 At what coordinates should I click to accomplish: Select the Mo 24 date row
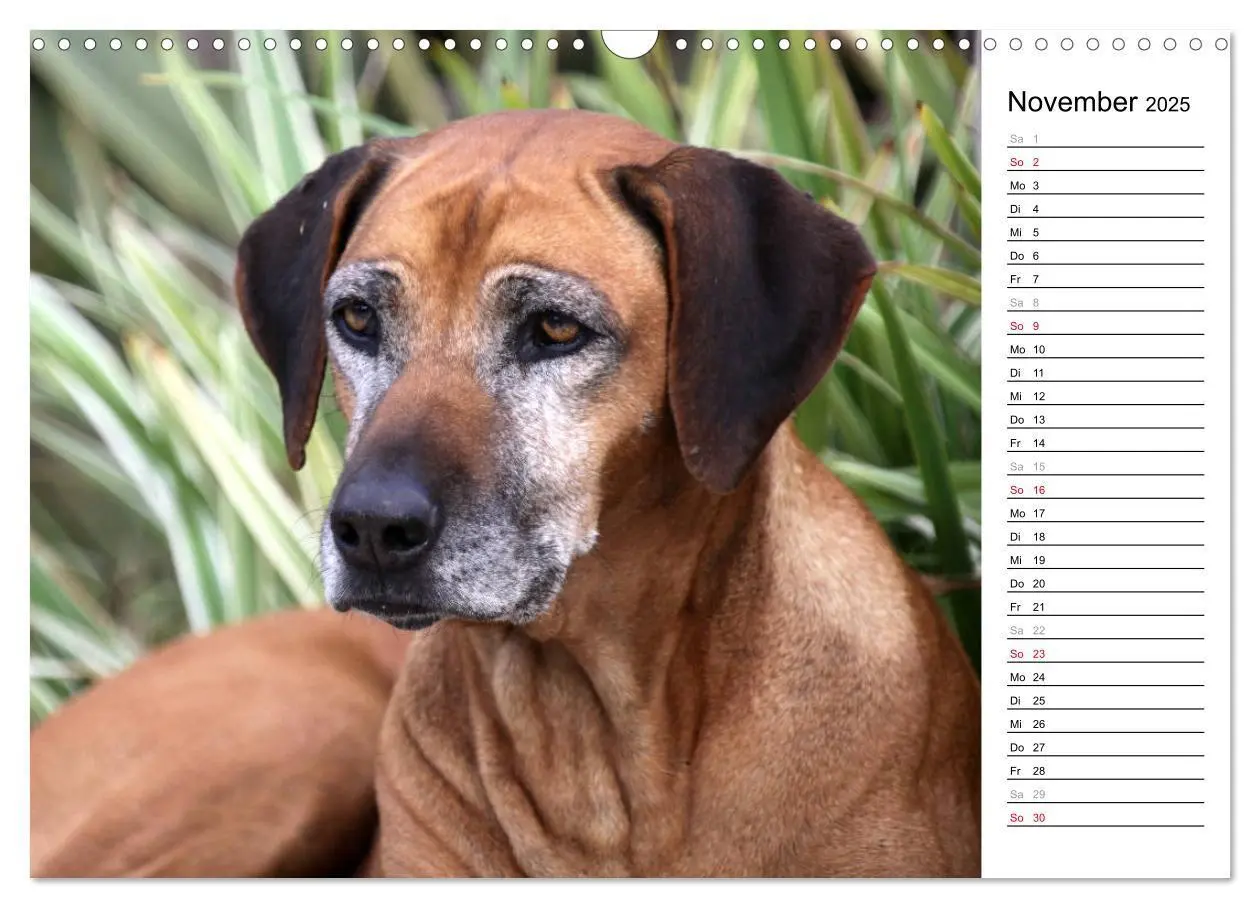click(x=1105, y=677)
